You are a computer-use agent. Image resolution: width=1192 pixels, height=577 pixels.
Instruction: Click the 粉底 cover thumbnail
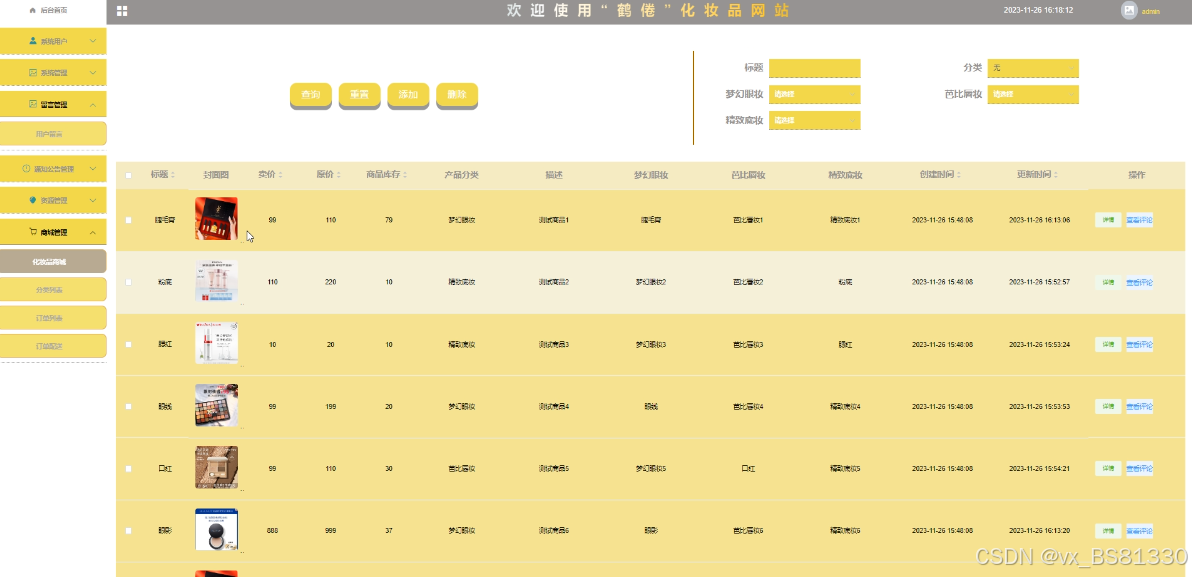(217, 281)
